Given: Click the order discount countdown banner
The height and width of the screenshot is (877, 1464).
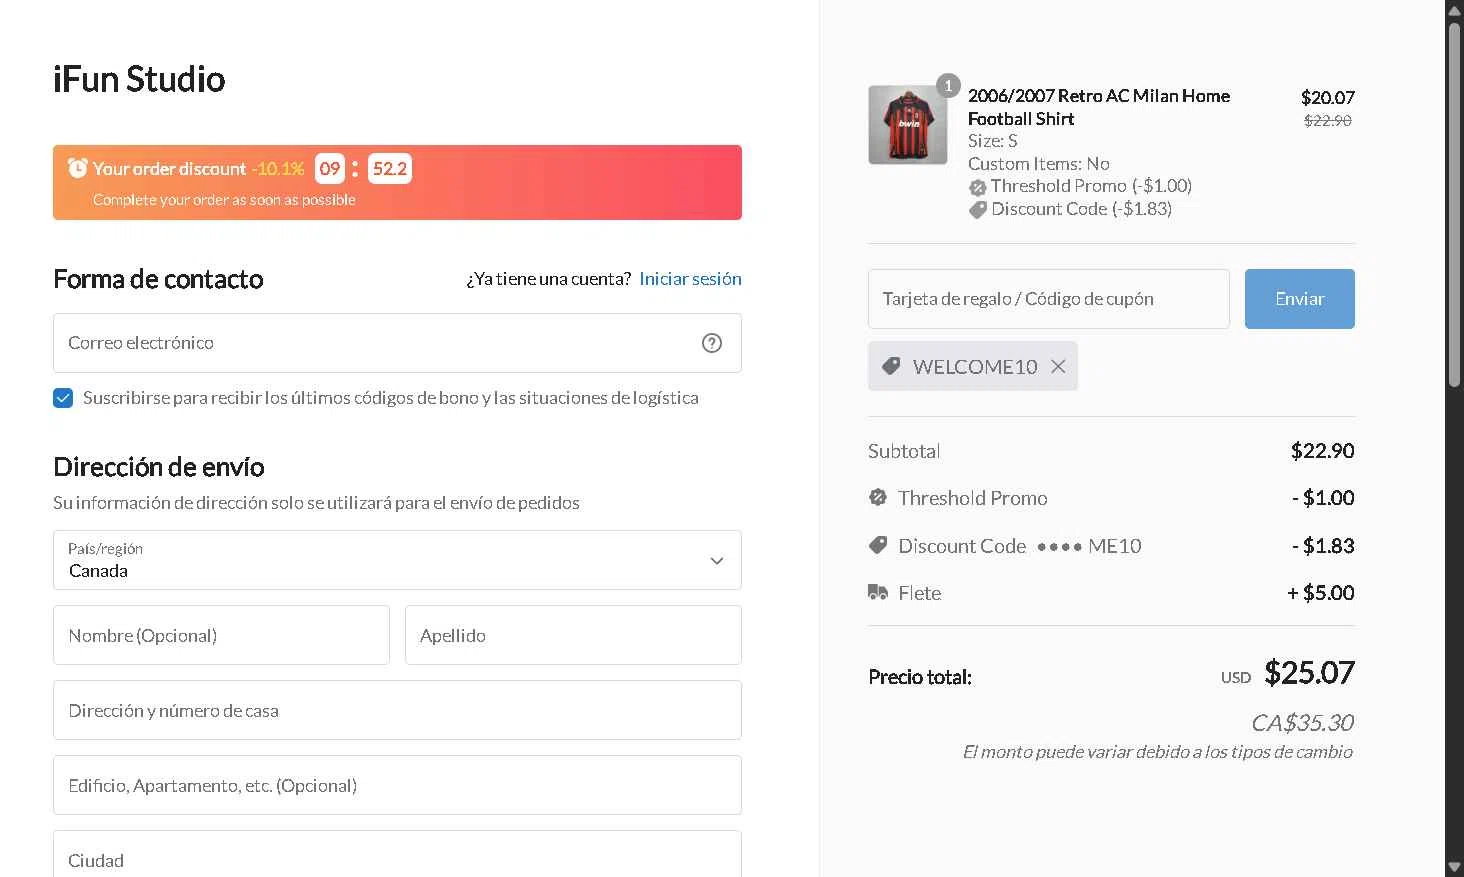Looking at the screenshot, I should [x=397, y=182].
